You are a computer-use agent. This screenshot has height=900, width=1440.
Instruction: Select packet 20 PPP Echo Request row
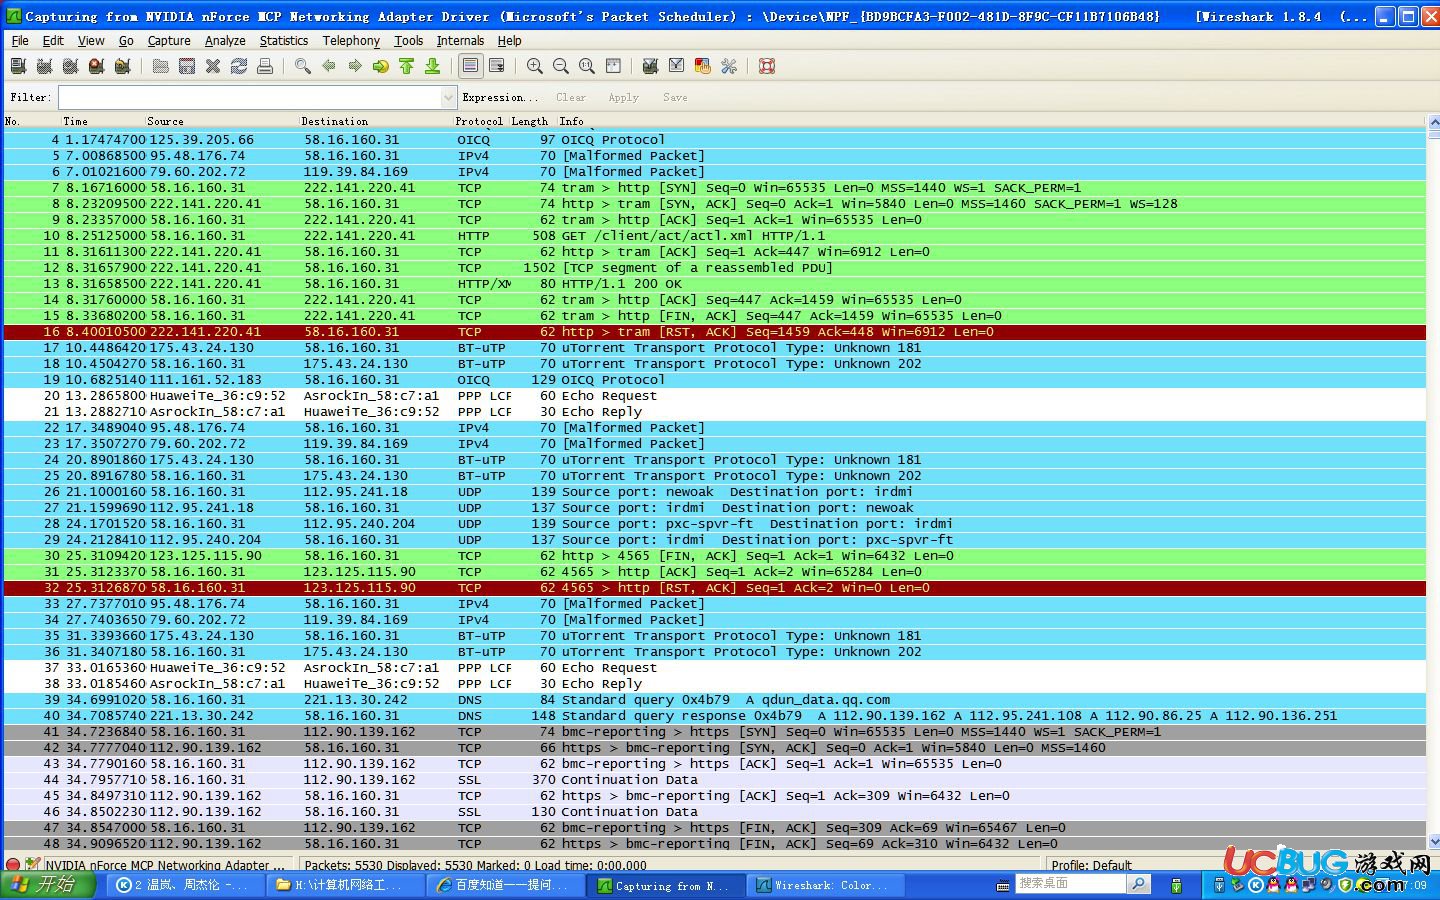point(714,396)
